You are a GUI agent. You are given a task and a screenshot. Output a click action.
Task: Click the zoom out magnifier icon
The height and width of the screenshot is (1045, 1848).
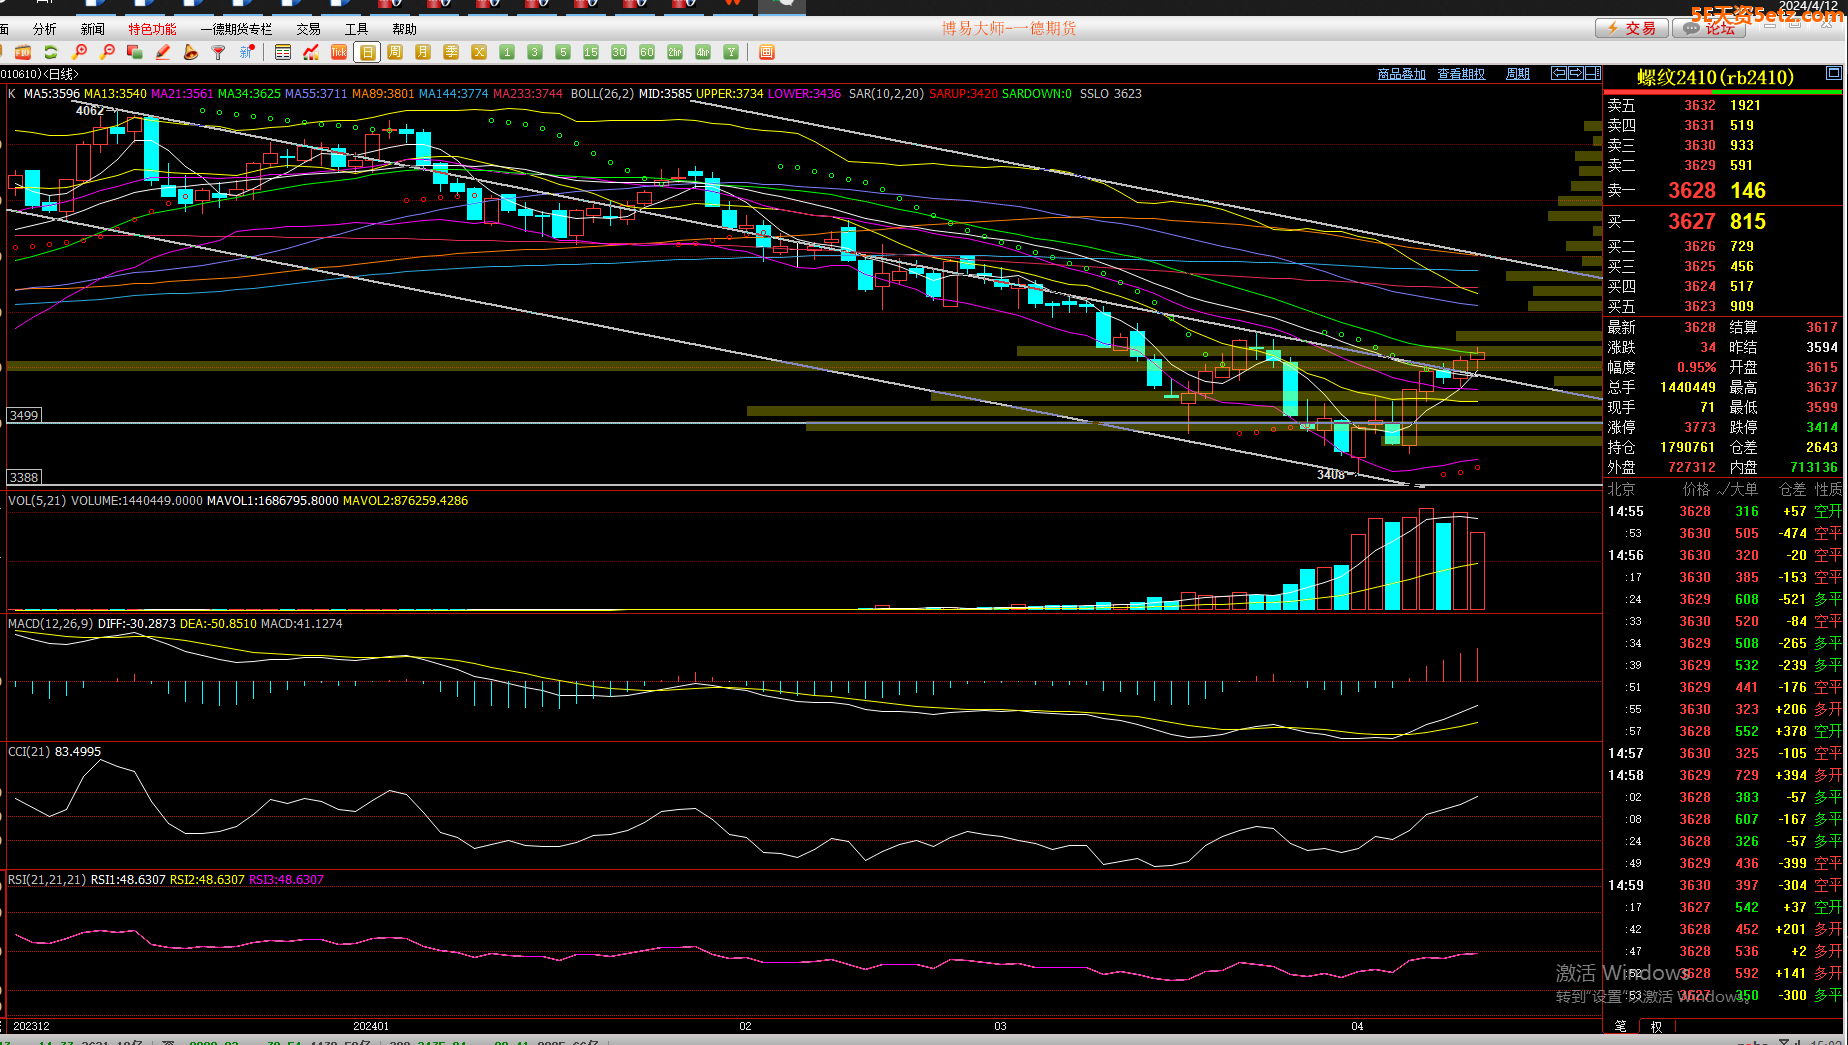(108, 52)
